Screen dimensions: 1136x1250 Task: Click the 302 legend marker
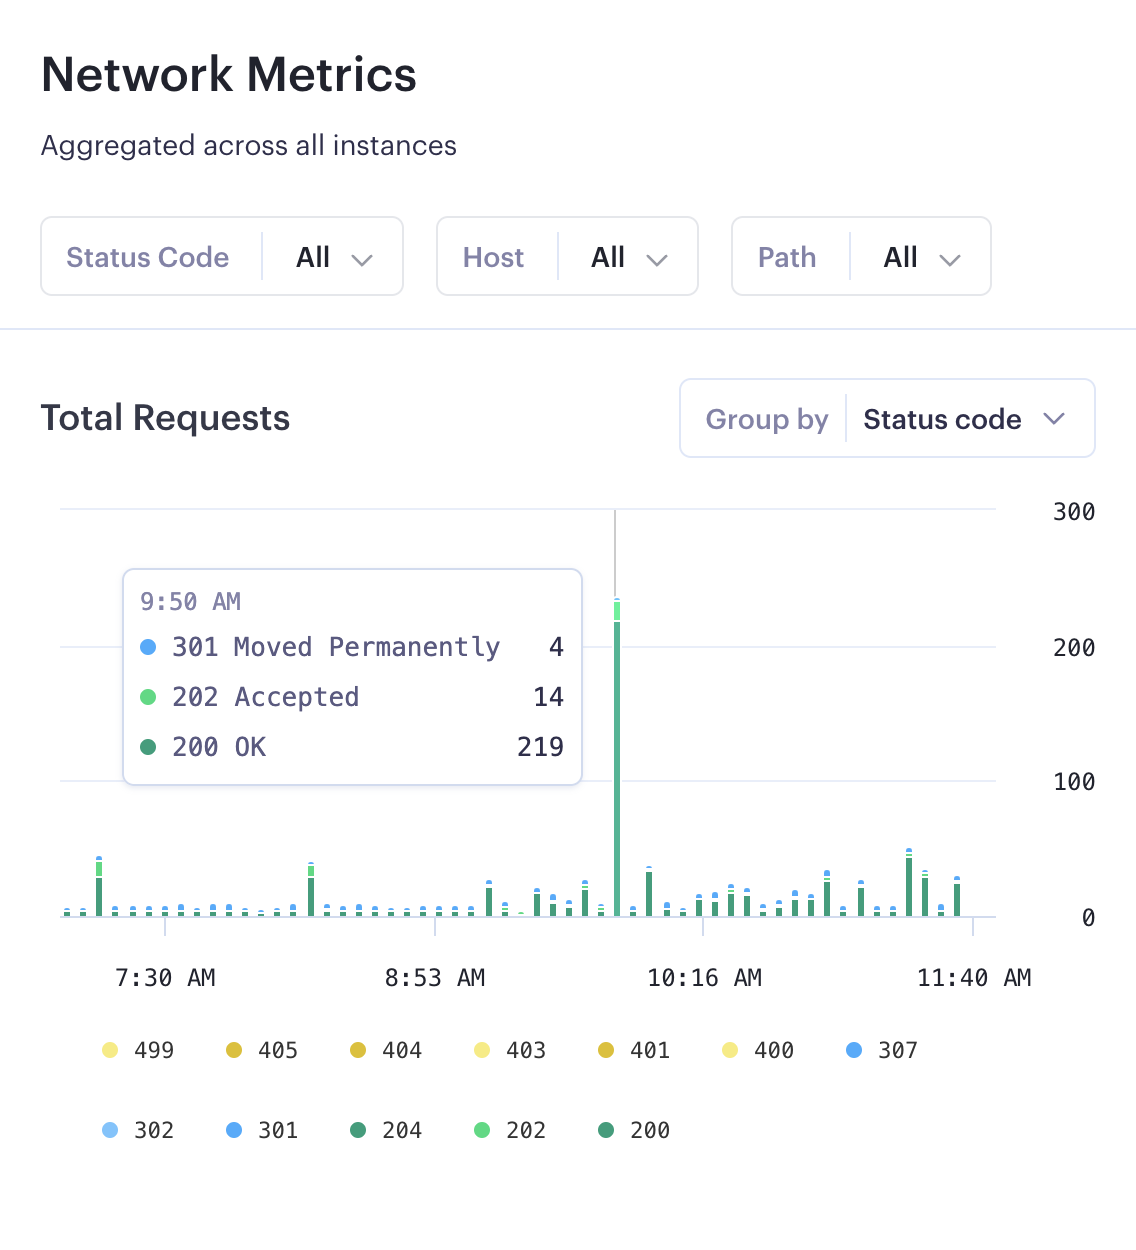point(109,1130)
